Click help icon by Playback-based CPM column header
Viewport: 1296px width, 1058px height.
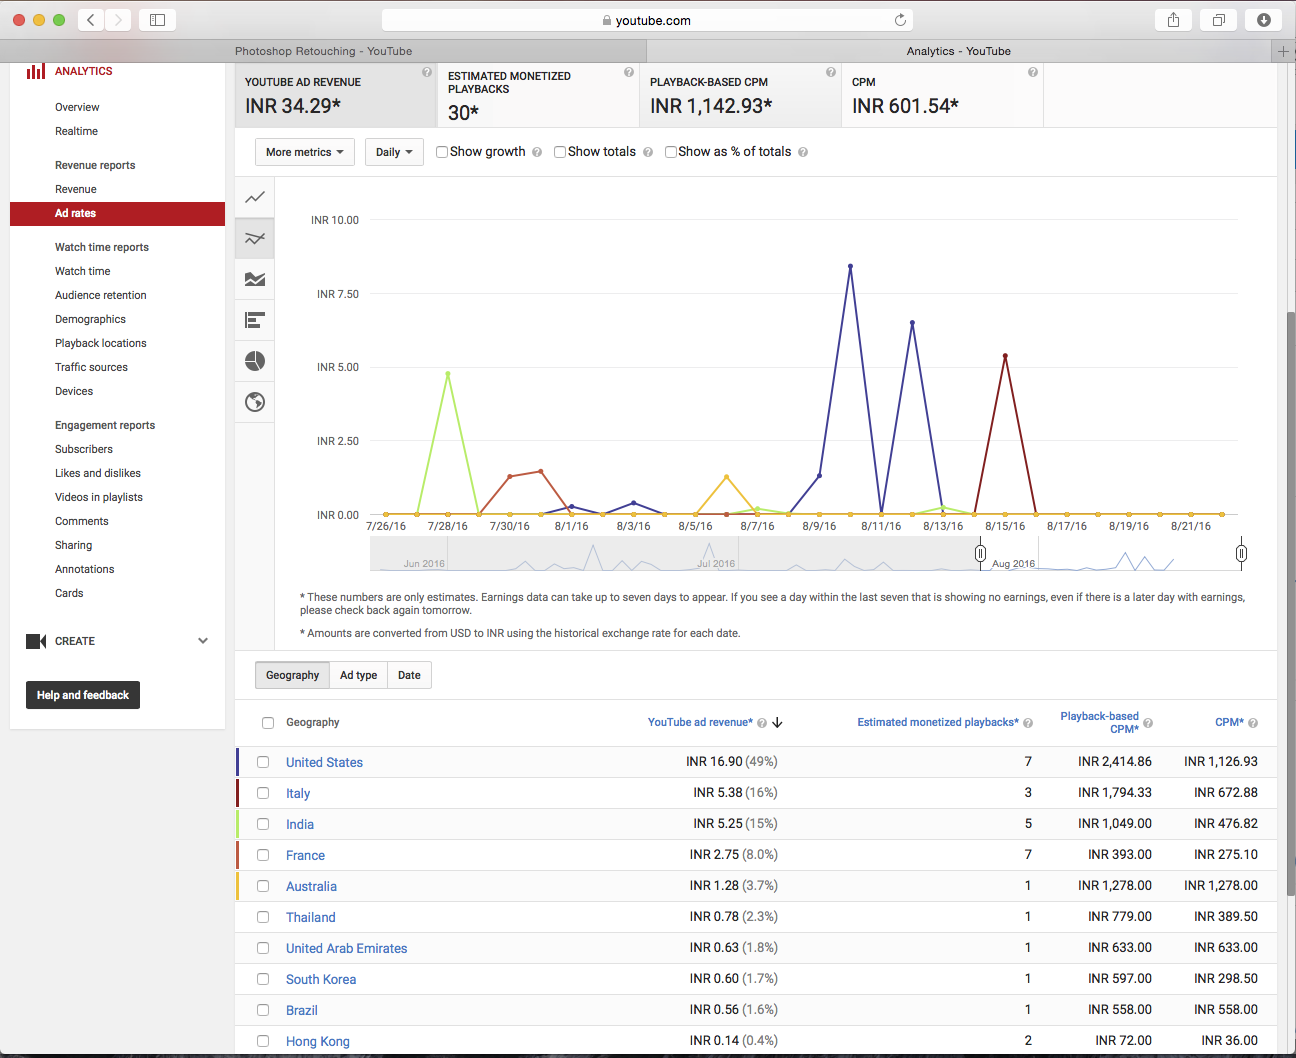click(1148, 723)
